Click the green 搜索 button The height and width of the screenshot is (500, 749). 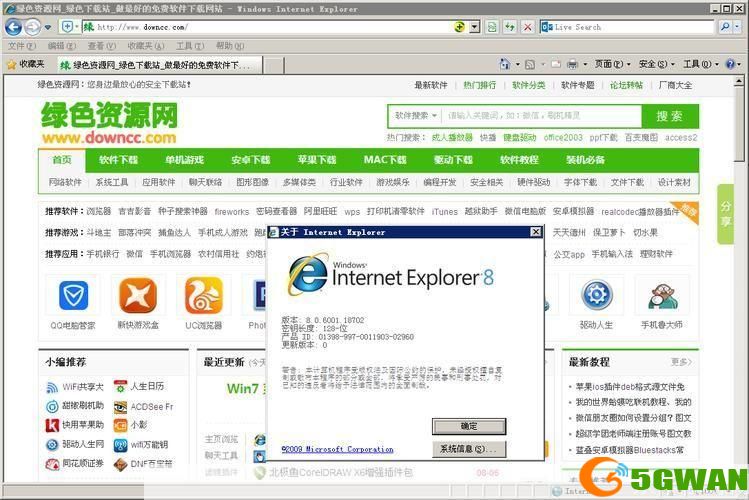point(670,116)
